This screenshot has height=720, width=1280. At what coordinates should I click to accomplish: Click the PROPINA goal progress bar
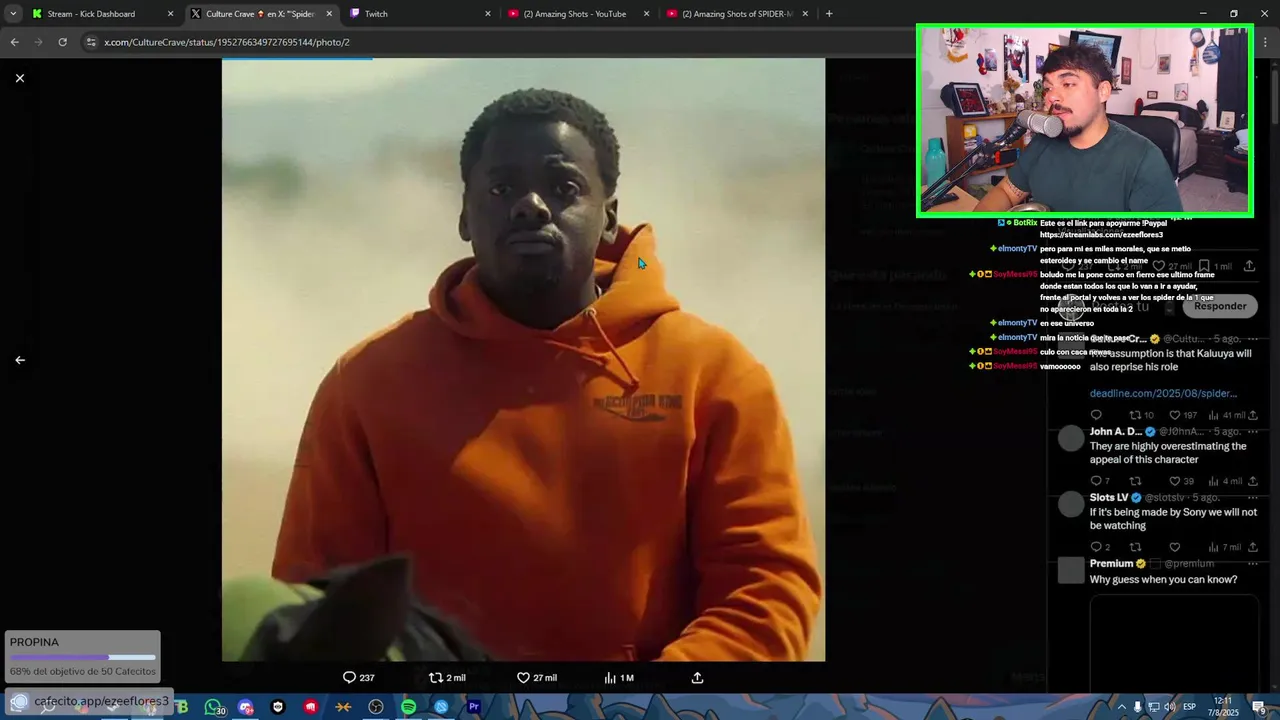coord(82,658)
